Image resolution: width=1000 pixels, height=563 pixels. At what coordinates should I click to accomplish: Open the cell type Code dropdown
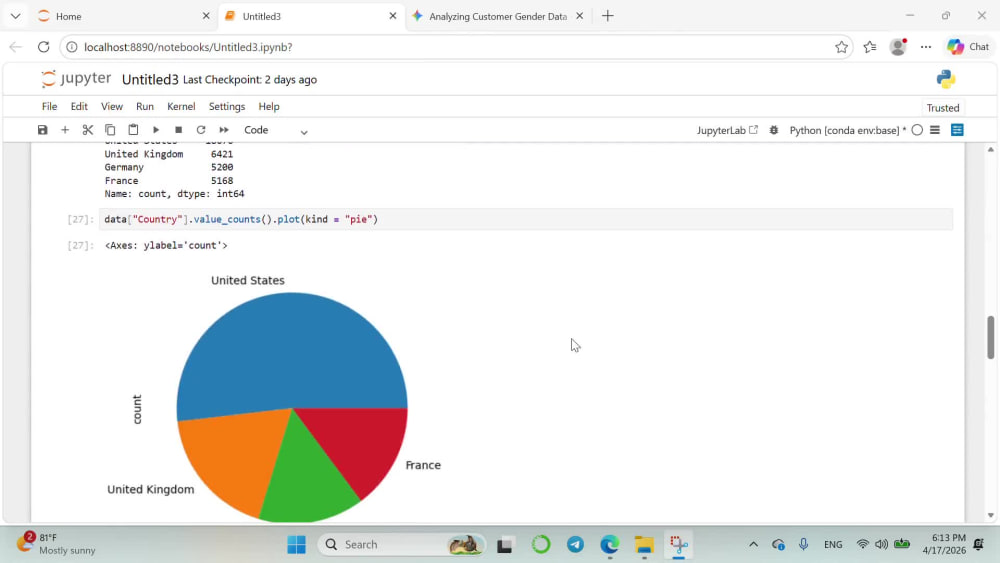pos(276,130)
